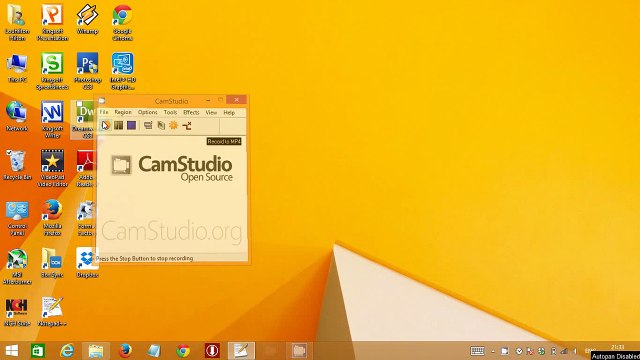The image size is (640, 360).
Task: Select the NCH Suite desktop shortcut
Action: pyautogui.click(x=17, y=312)
